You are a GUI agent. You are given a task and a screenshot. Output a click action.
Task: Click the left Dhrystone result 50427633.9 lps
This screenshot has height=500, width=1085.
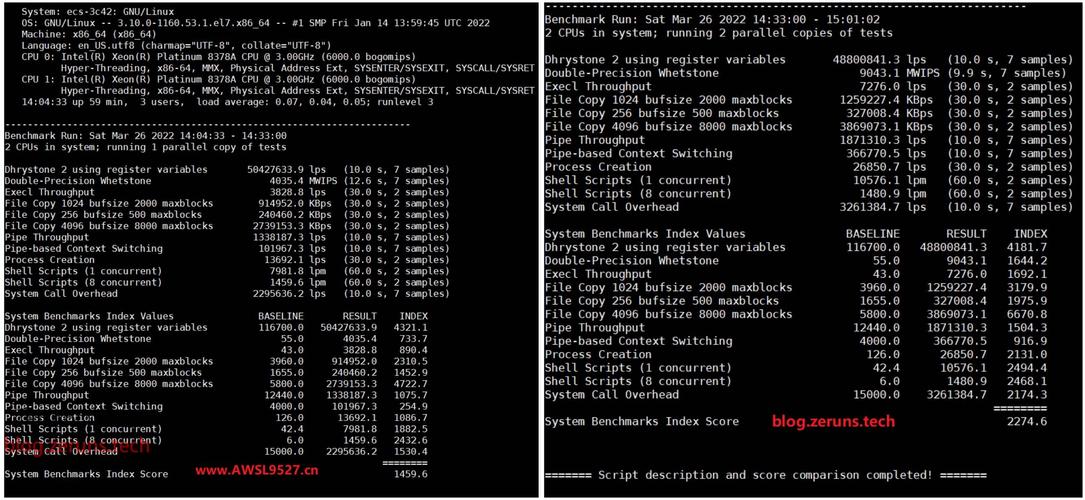pyautogui.click(x=286, y=169)
